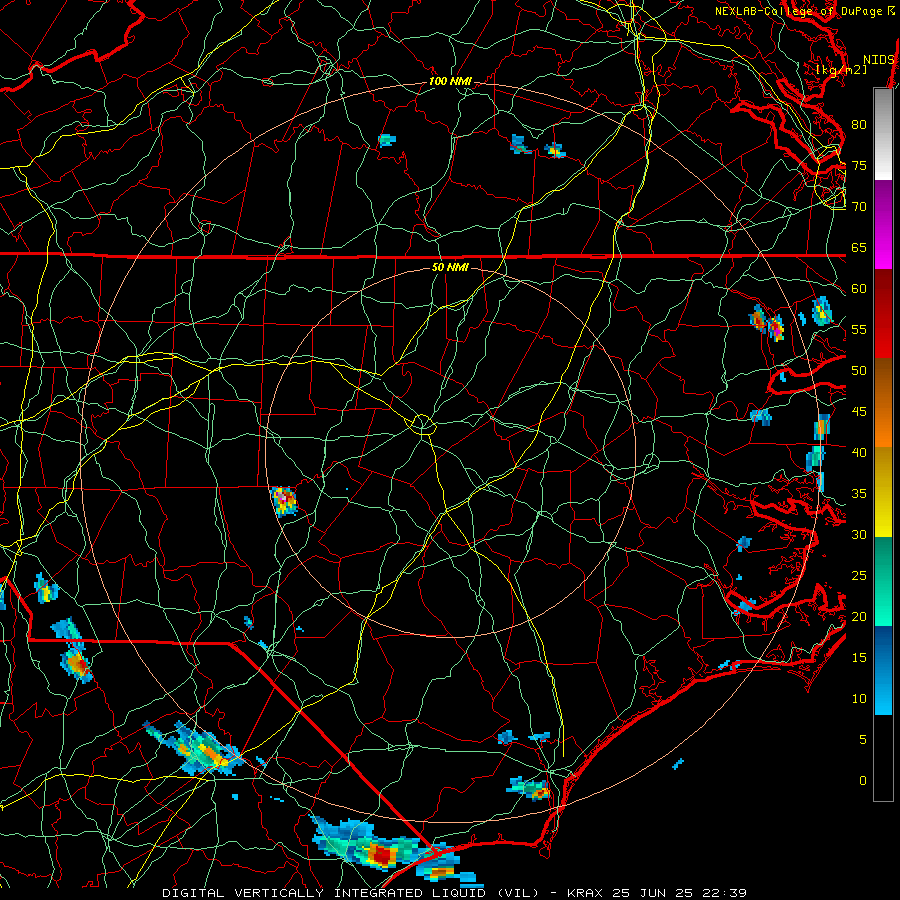Click the 80 value on the scale
Screen dimensions: 900x900
pyautogui.click(x=859, y=125)
